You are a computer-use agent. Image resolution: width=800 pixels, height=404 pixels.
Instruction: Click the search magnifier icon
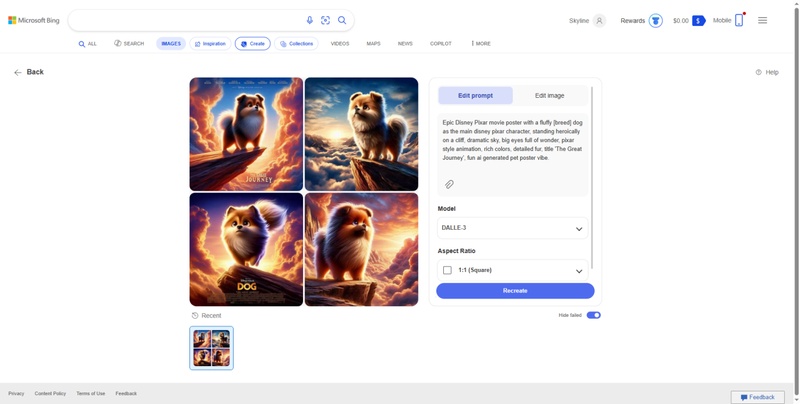[342, 20]
